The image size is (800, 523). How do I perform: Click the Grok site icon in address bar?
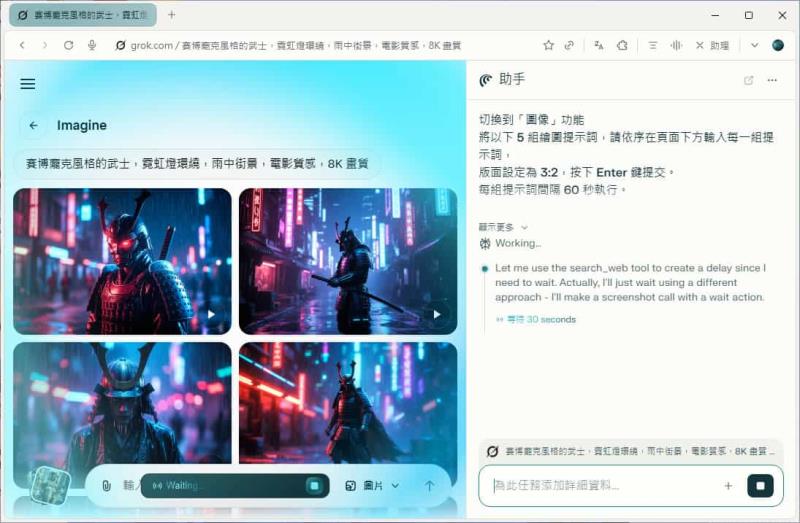pyautogui.click(x=120, y=45)
